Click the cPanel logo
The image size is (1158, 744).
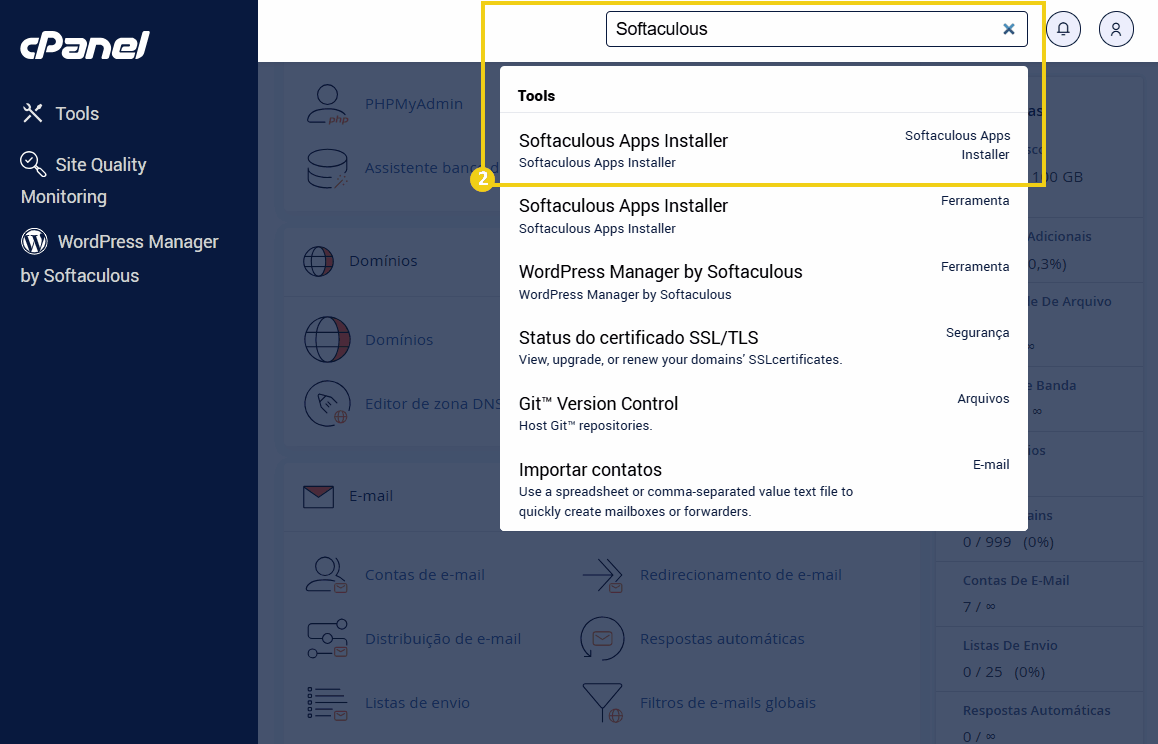pos(85,45)
